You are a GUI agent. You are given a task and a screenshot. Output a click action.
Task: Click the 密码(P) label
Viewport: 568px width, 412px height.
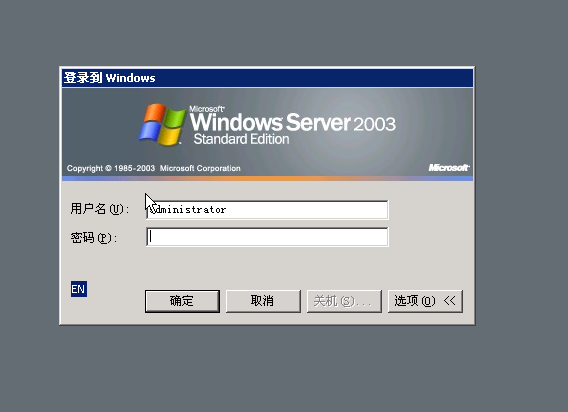click(94, 238)
